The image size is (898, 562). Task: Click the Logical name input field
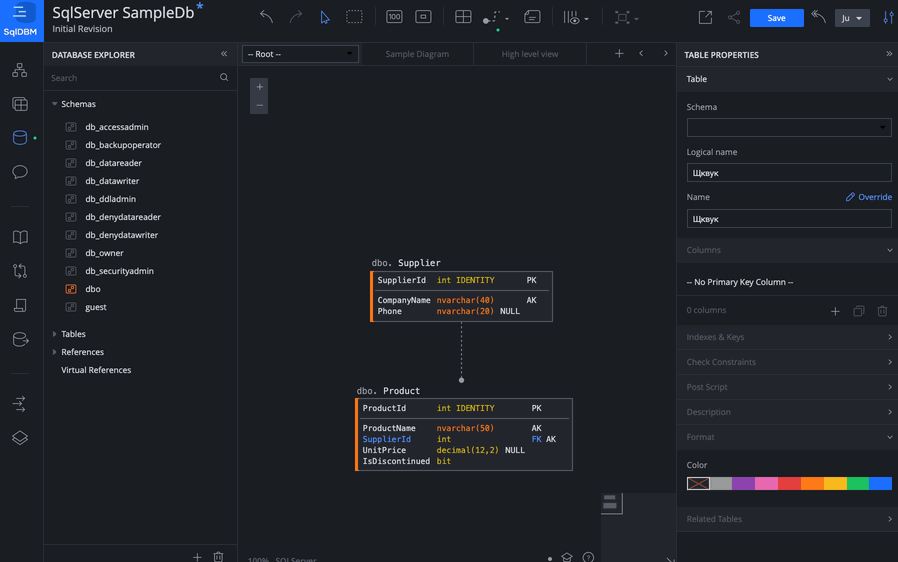789,172
